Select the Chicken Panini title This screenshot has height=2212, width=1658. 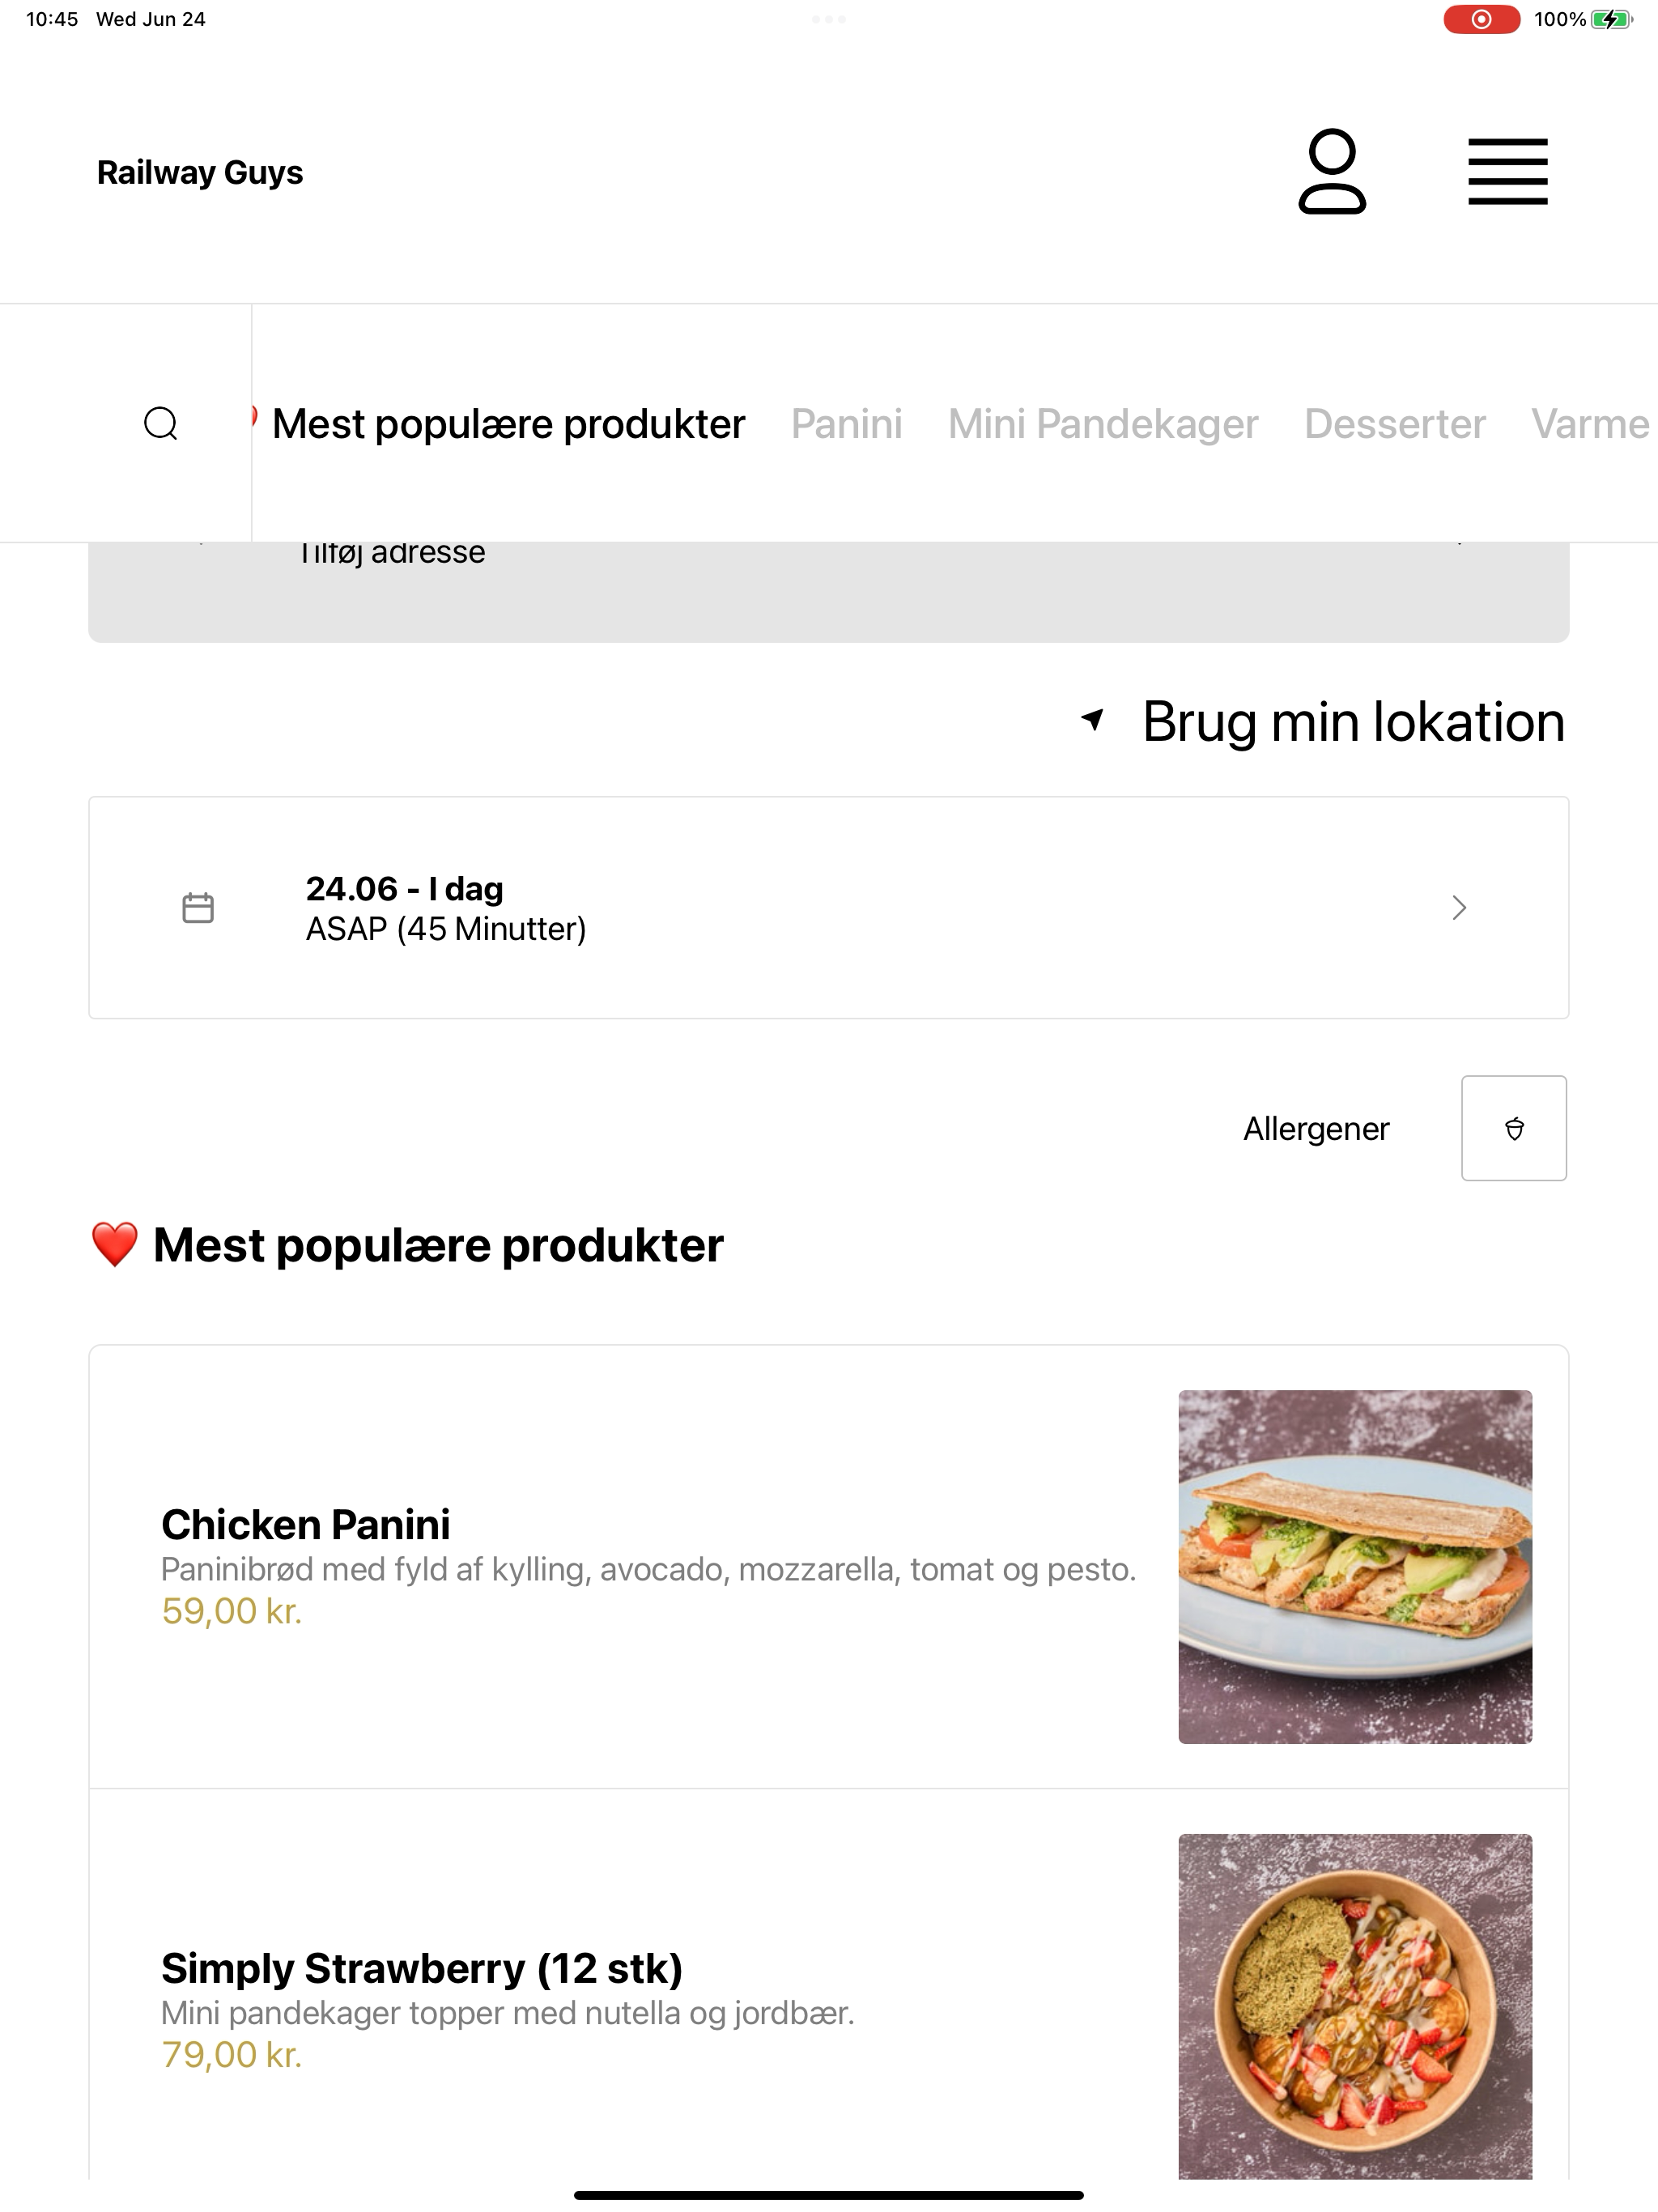pos(305,1525)
